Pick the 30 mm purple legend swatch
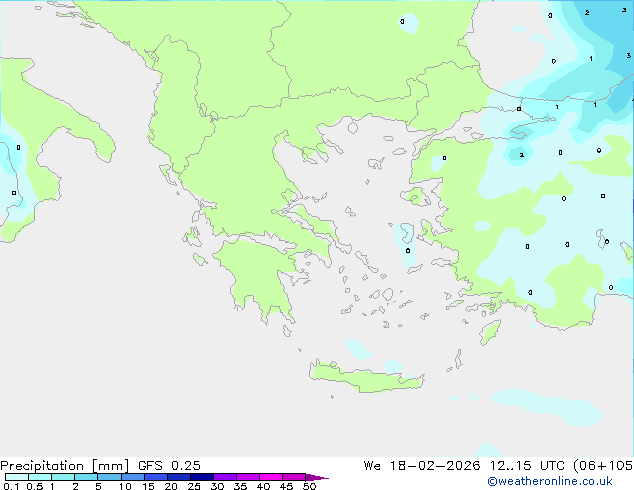This screenshot has height=490, width=634. pos(226,478)
